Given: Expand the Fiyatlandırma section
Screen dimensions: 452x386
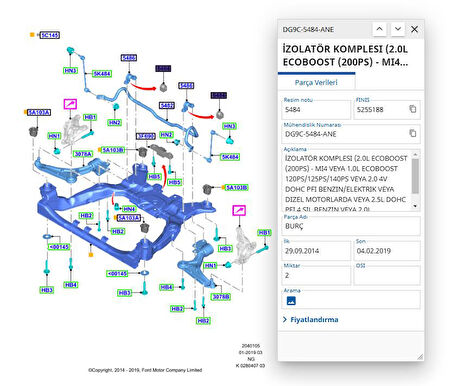Looking at the screenshot, I should coord(311,320).
